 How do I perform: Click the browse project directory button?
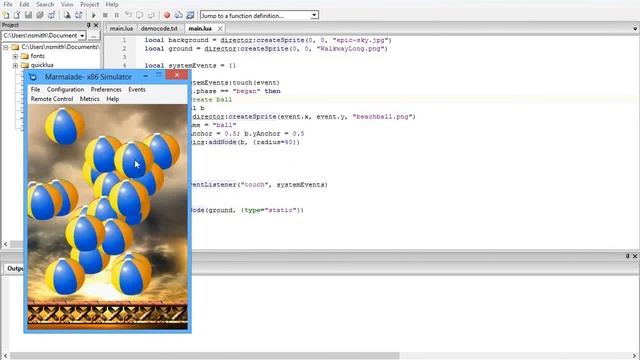(x=94, y=36)
